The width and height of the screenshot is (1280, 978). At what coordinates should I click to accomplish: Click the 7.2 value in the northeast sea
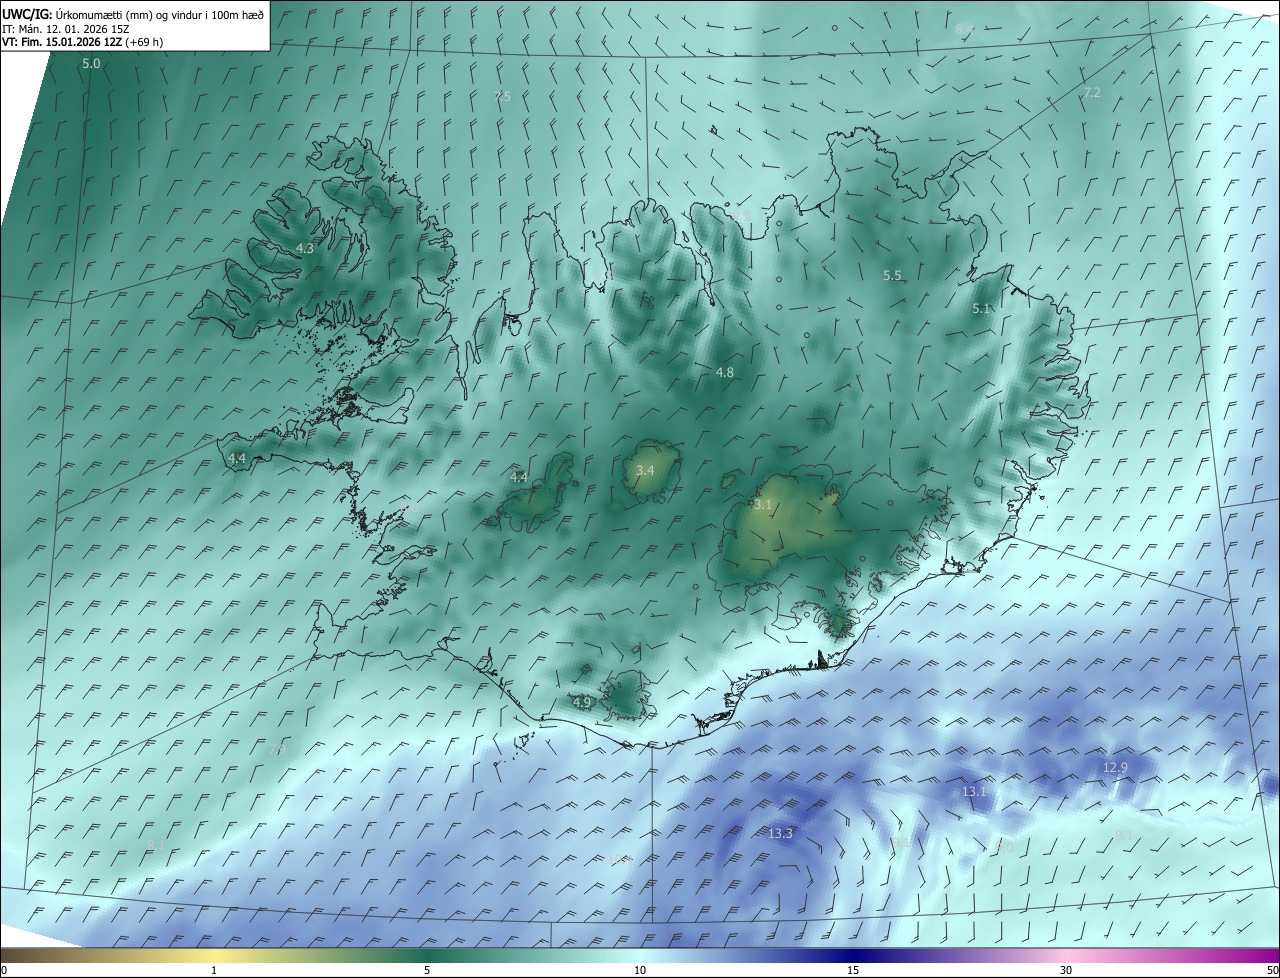pyautogui.click(x=1092, y=92)
